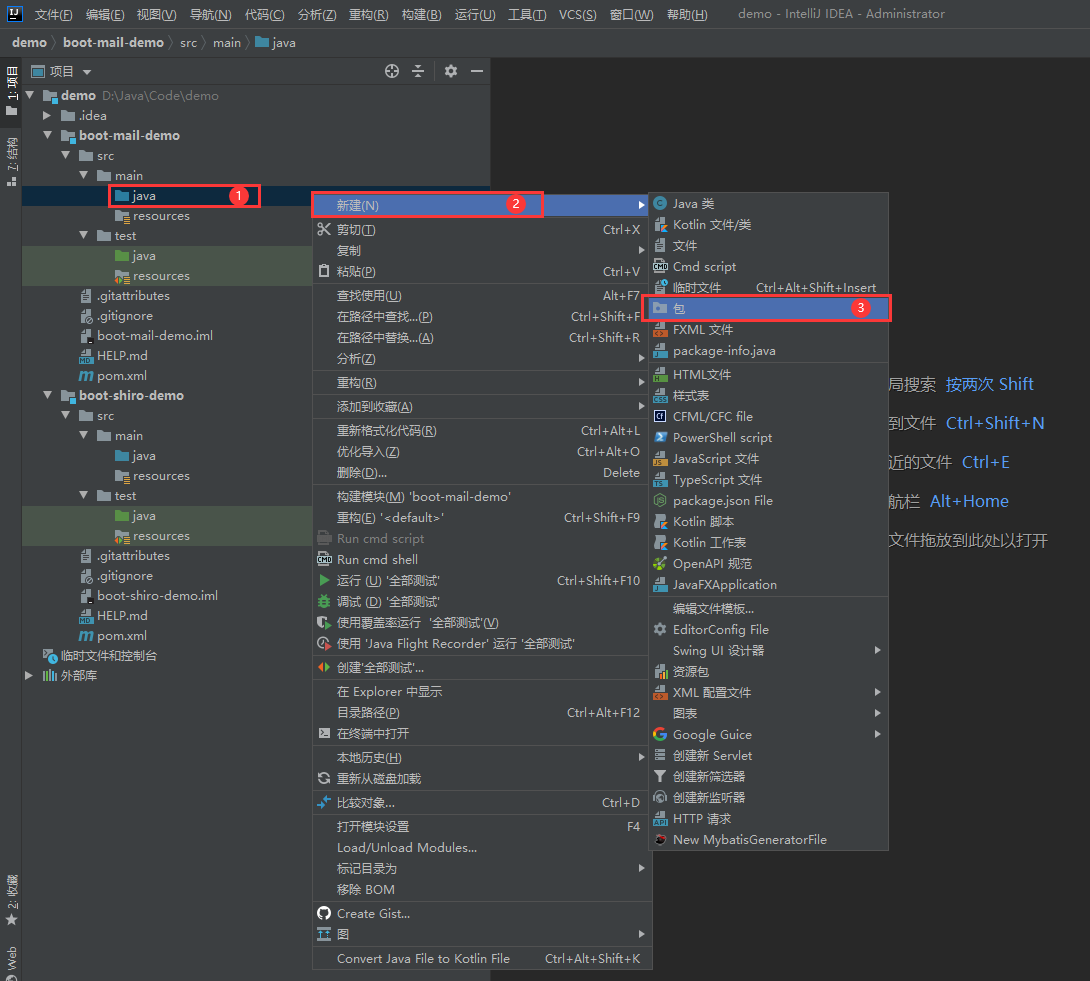Viewport: 1090px width, 981px height.
Task: Click the boot-mail-demo breadcrumb
Action: [x=113, y=42]
